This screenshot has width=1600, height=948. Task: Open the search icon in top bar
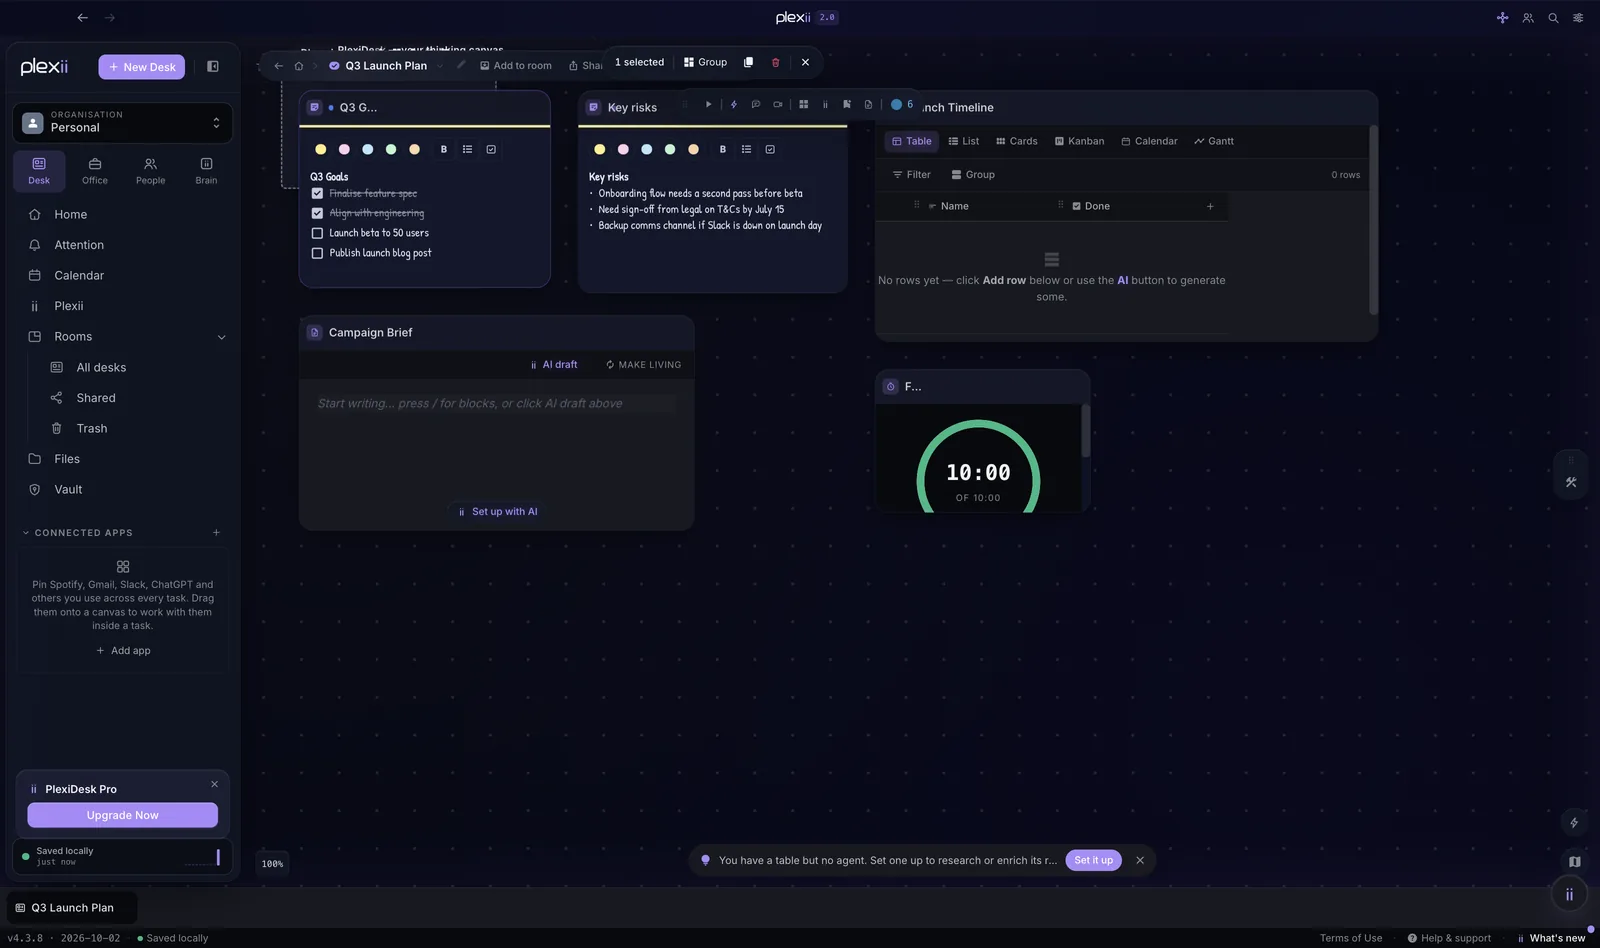pos(1553,18)
